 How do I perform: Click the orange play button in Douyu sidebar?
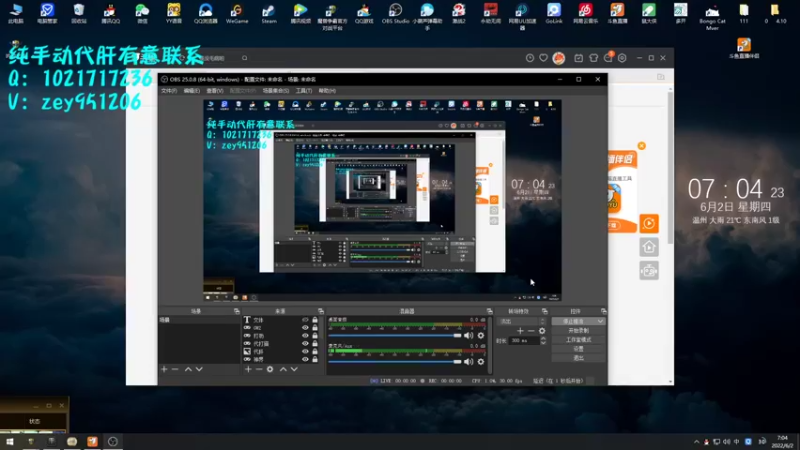click(x=649, y=223)
